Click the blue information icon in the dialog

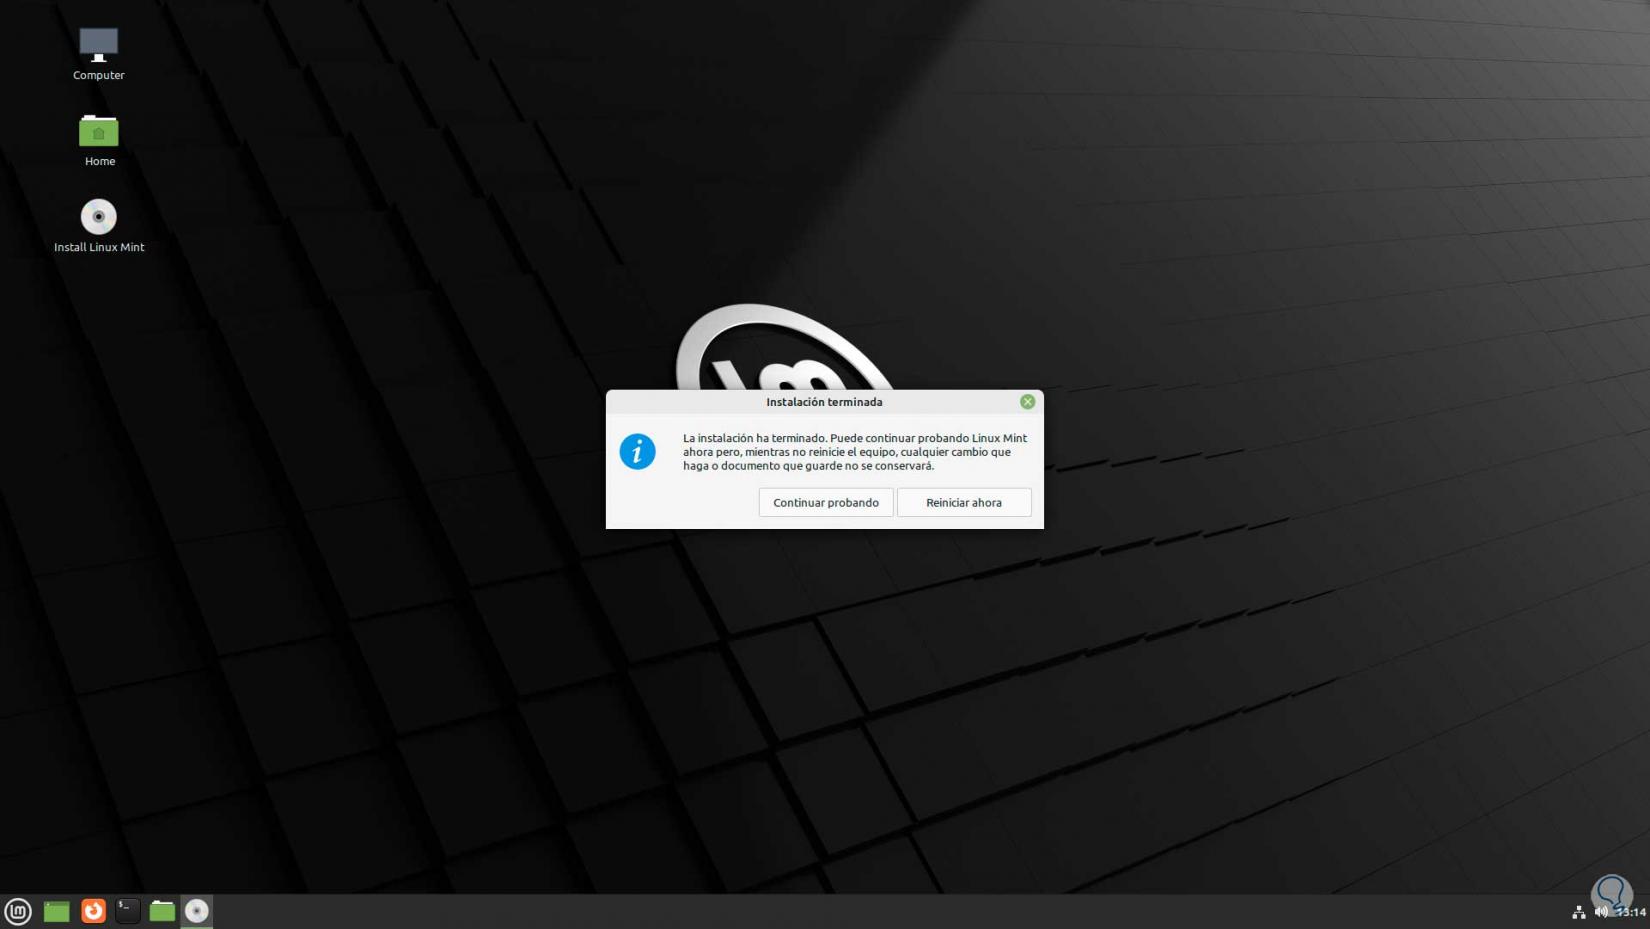tap(637, 452)
